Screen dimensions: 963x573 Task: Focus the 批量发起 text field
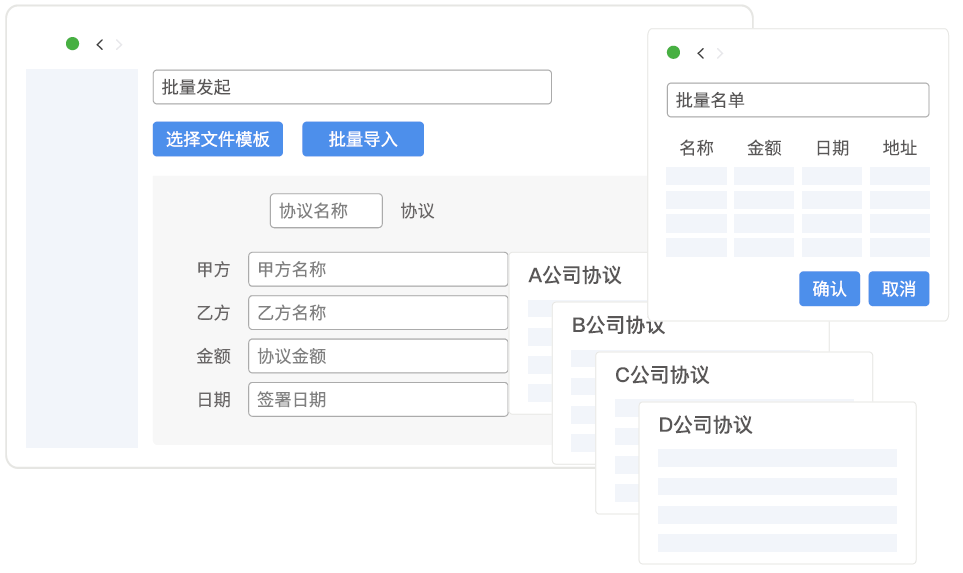point(351,87)
